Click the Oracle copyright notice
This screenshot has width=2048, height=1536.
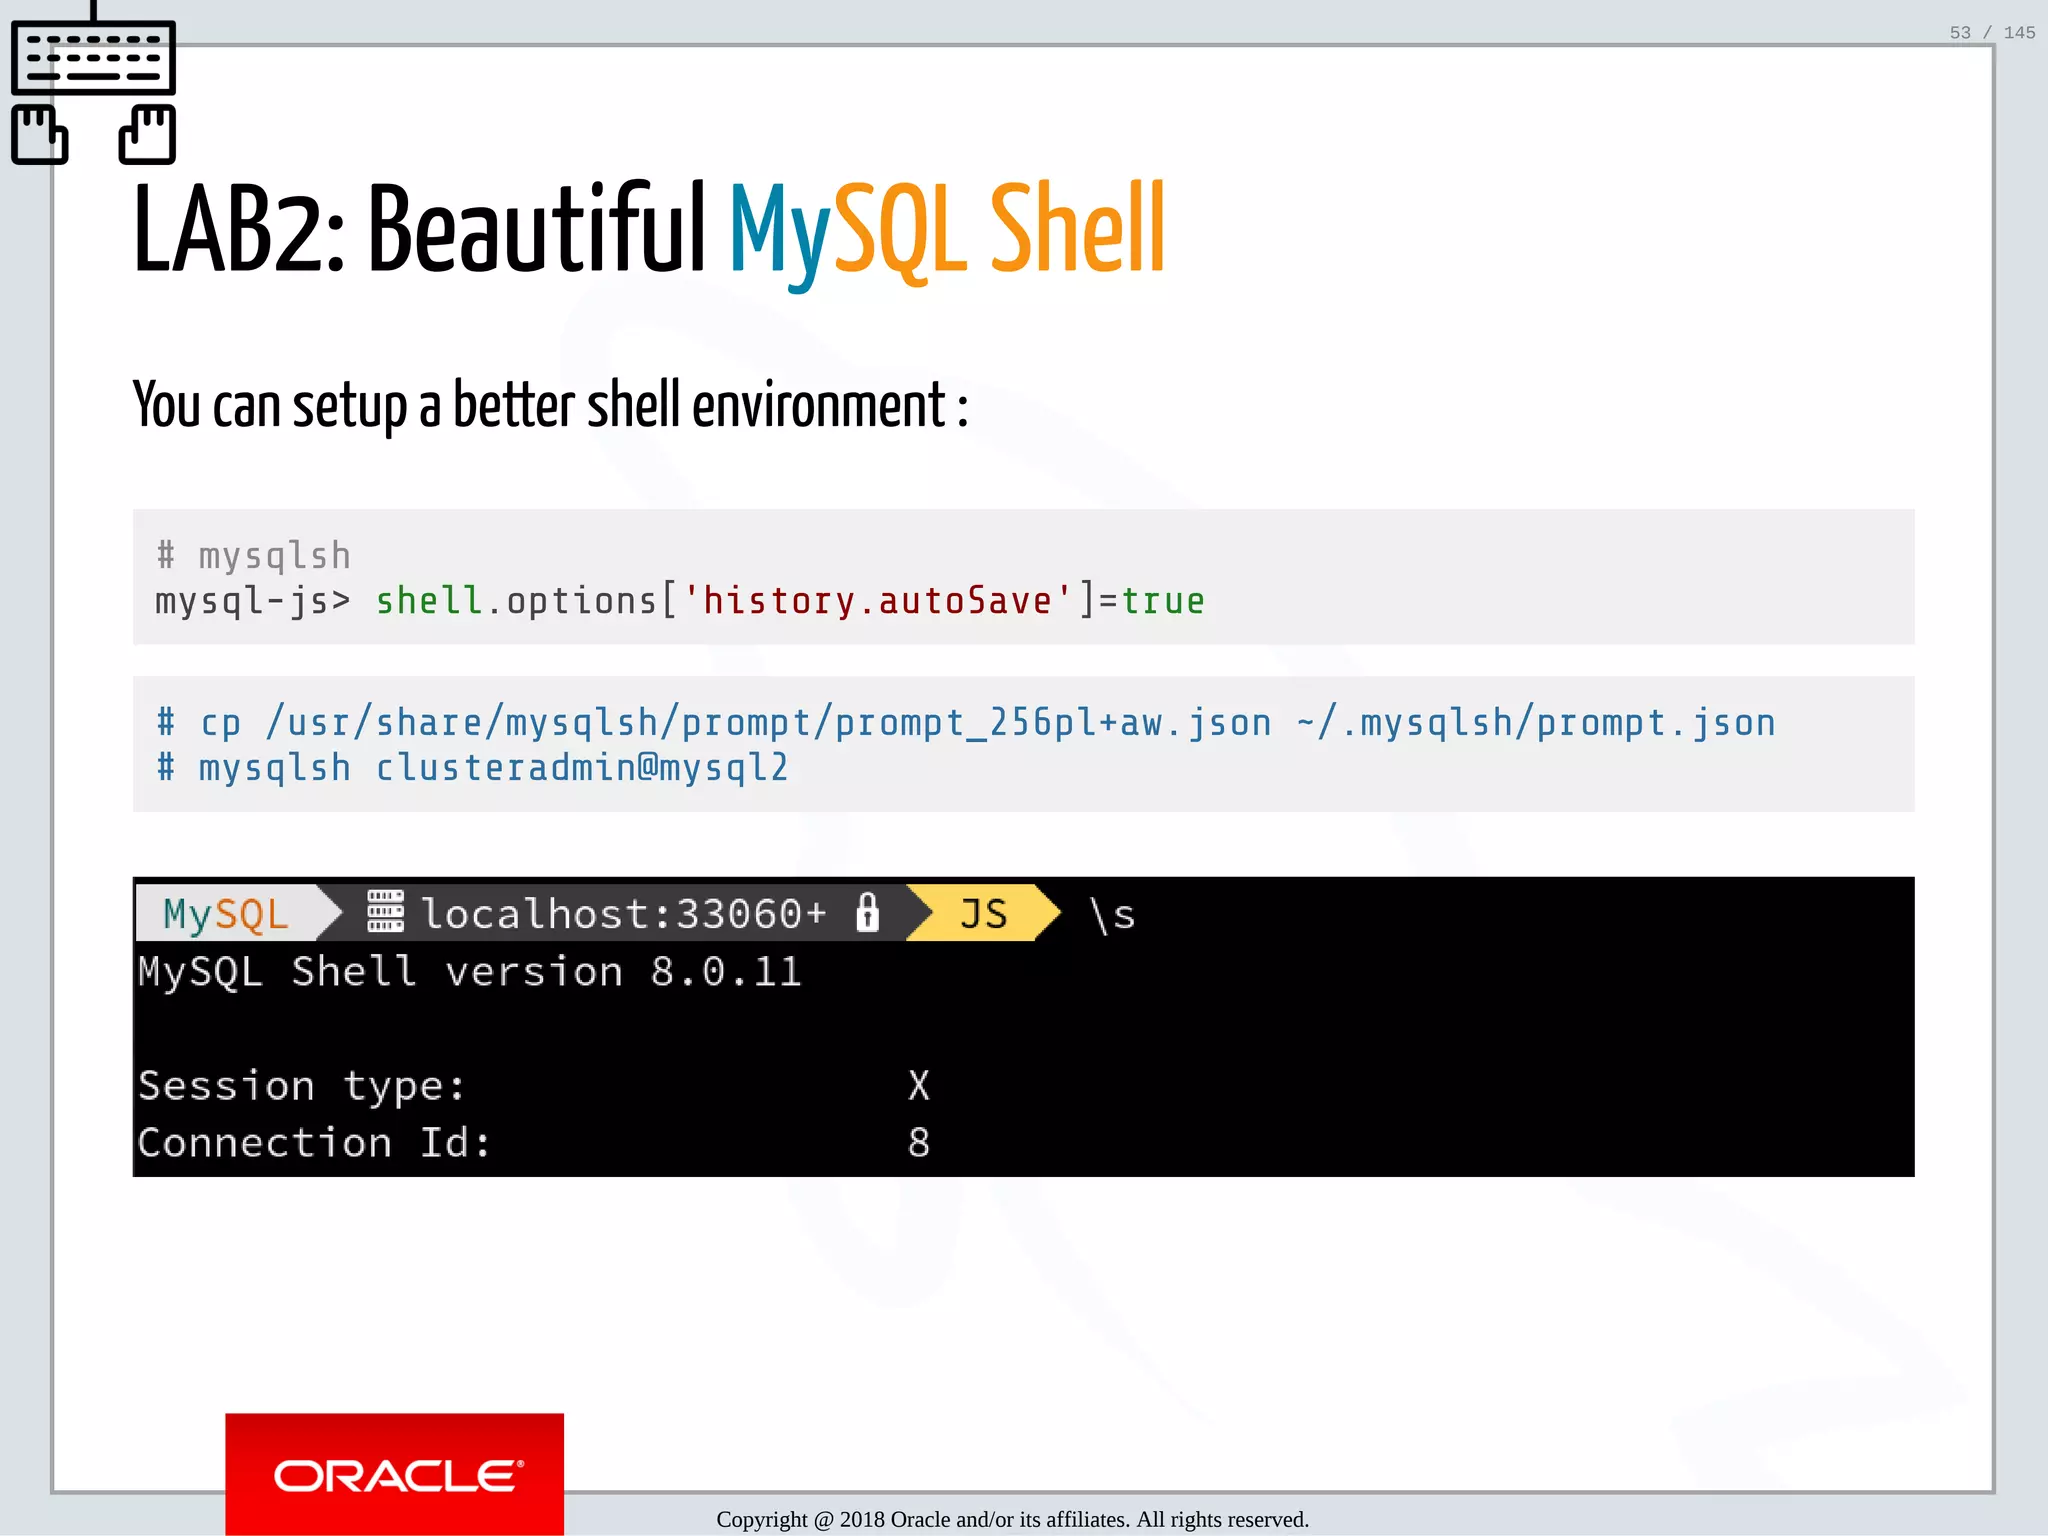tap(1012, 1520)
